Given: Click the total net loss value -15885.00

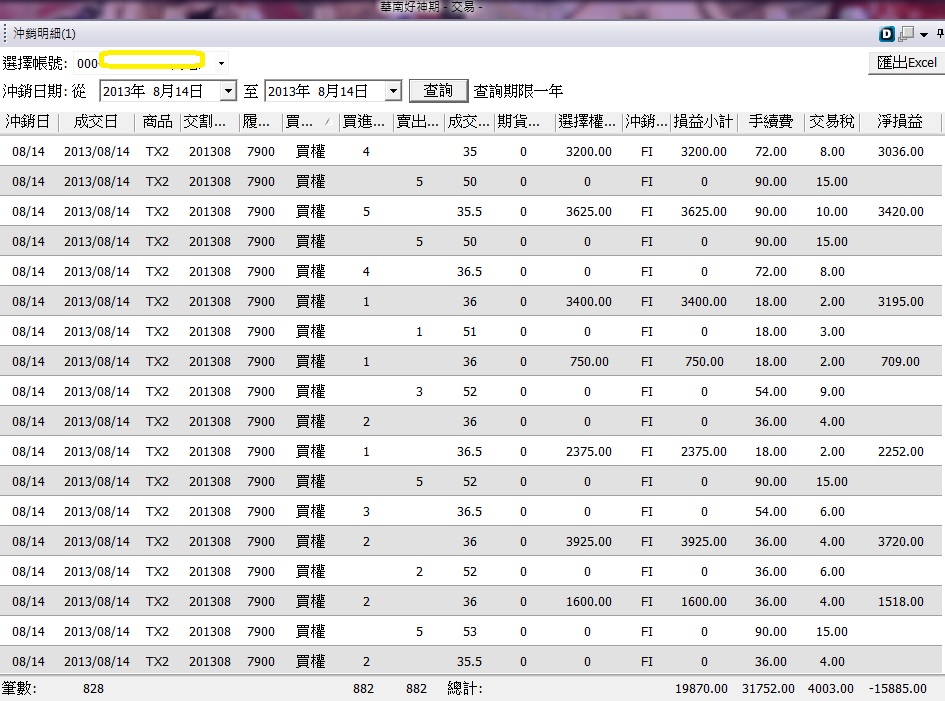Looking at the screenshot, I should click(897, 688).
